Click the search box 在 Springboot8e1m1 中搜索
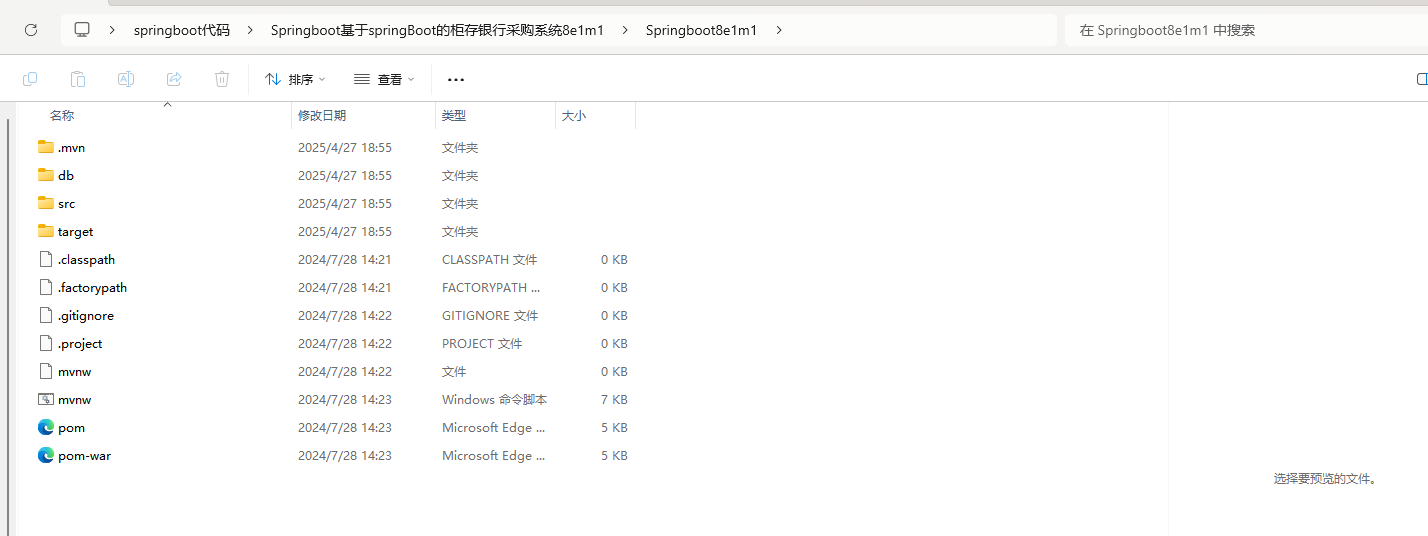Screen dimensions: 1428x536 [1246, 30]
